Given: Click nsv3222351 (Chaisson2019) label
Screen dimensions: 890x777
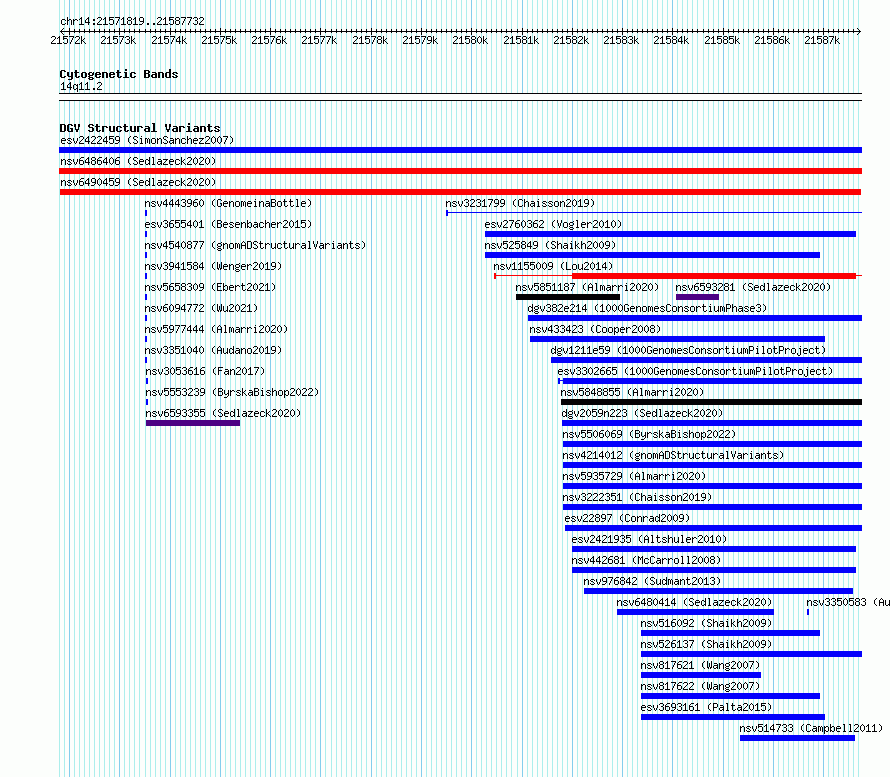Looking at the screenshot, I should click(x=637, y=497).
